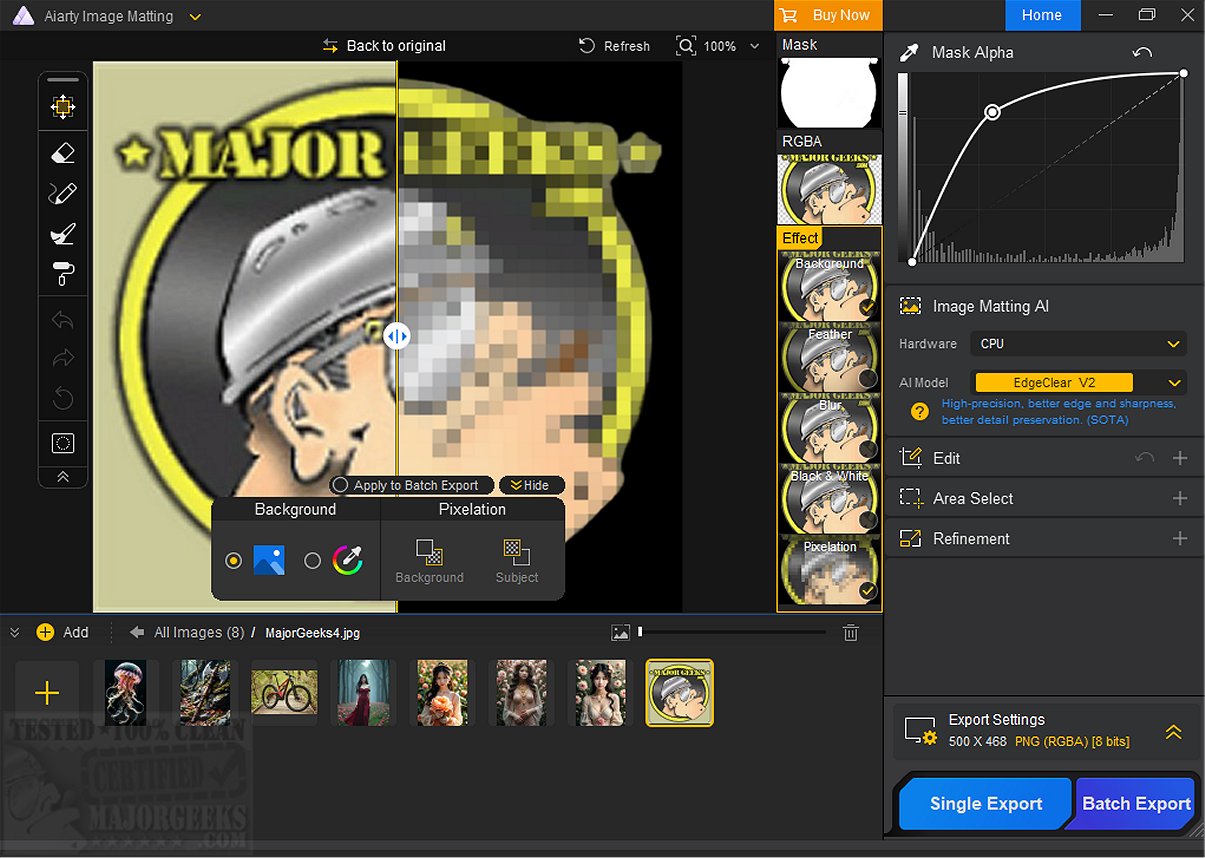
Task: Click the Mask Alpha reset arrow
Action: tap(1142, 53)
